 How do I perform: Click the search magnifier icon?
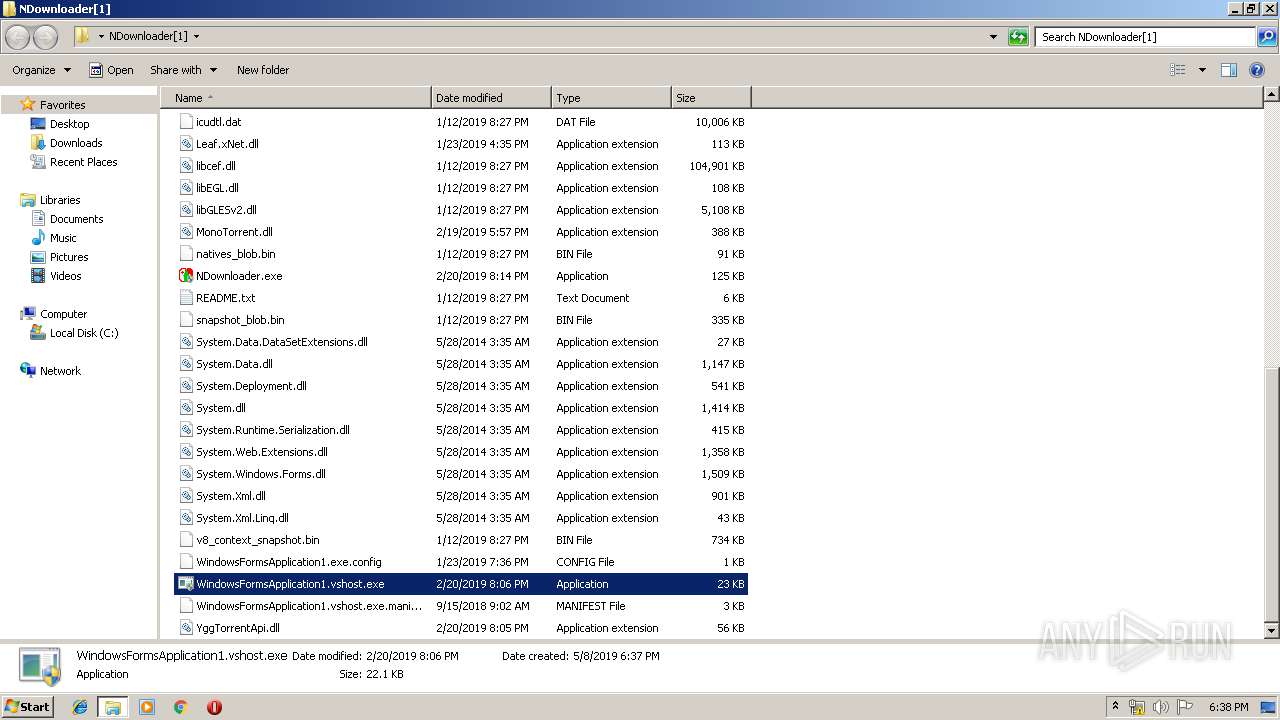[x=1267, y=37]
